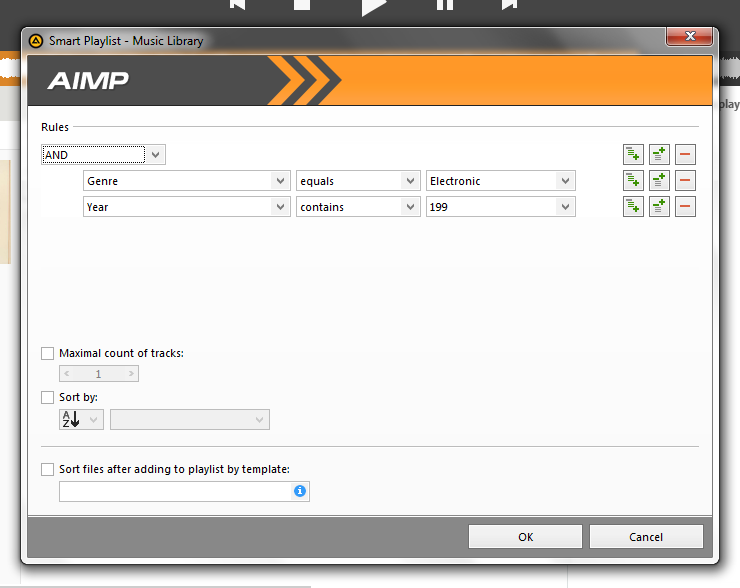Click the Cancel button
740x588 pixels.
646,537
